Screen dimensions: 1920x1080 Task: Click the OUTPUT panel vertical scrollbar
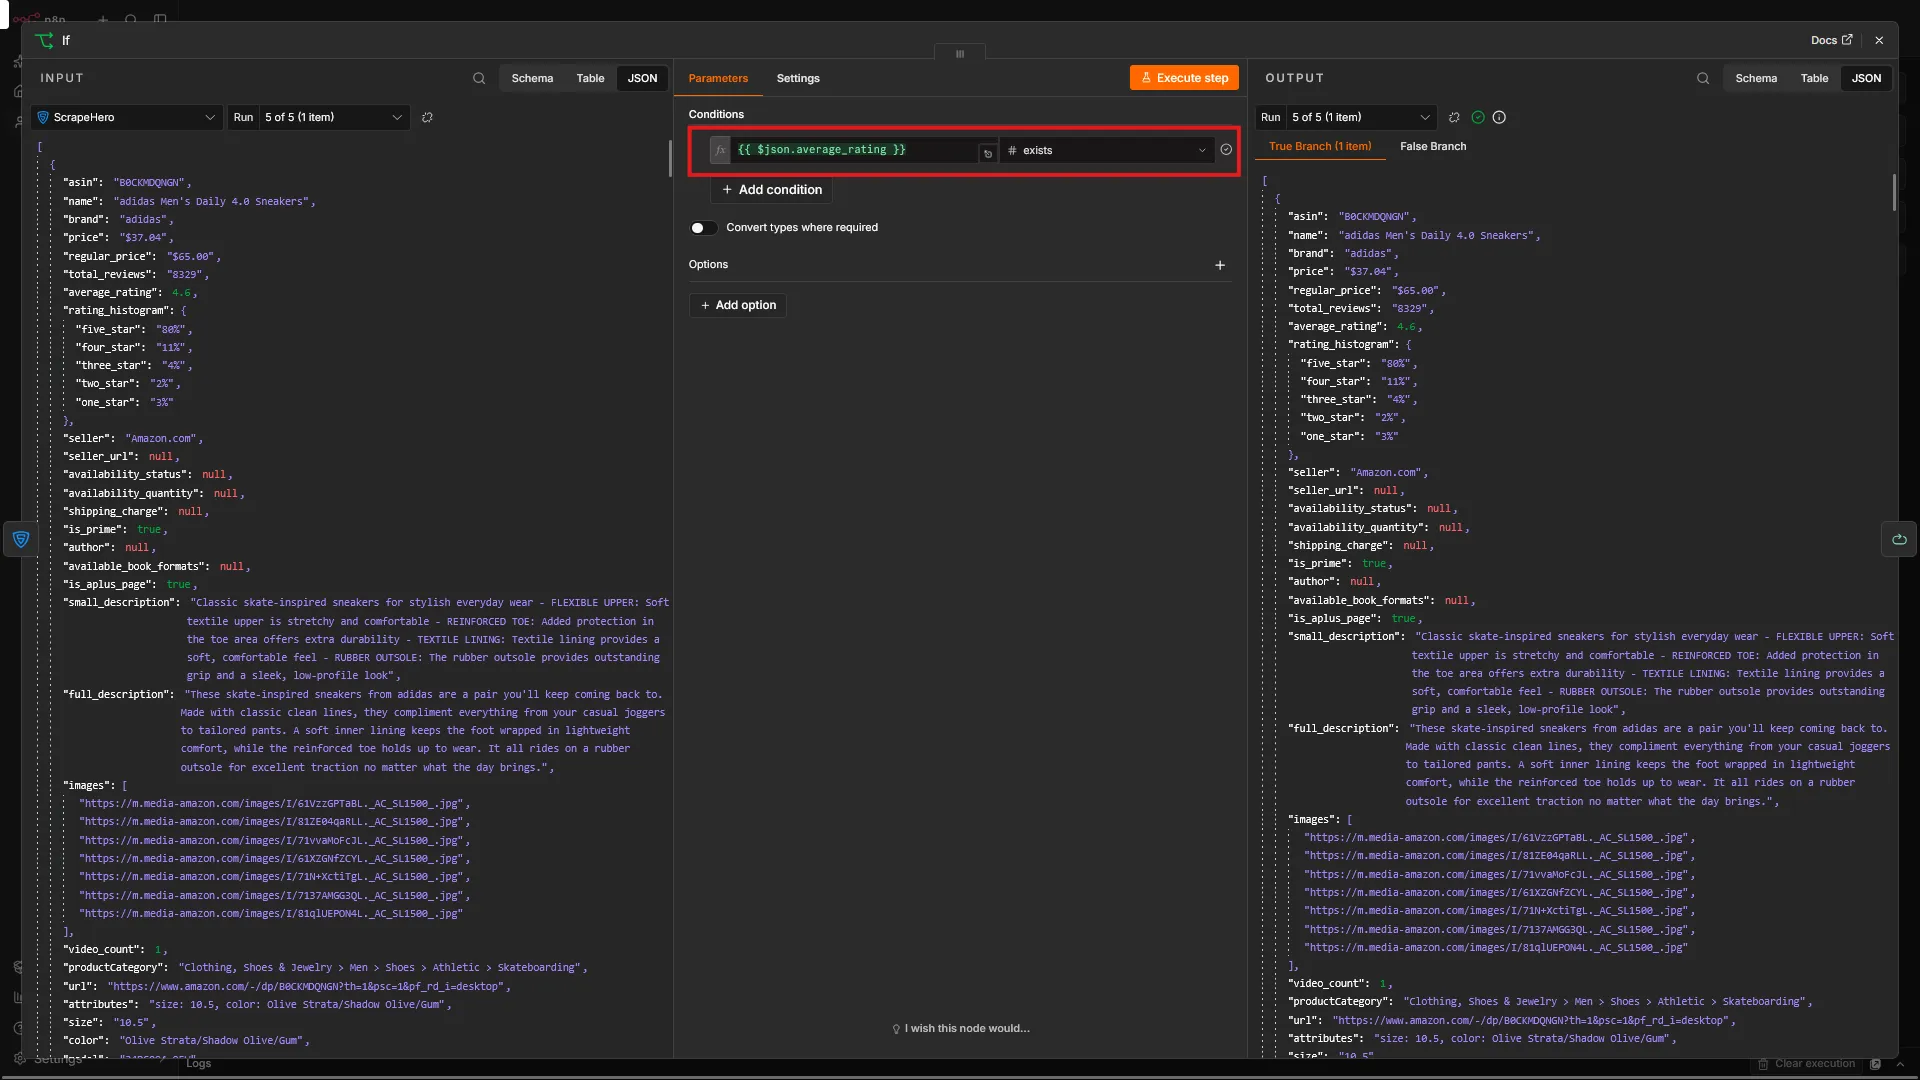[1894, 192]
